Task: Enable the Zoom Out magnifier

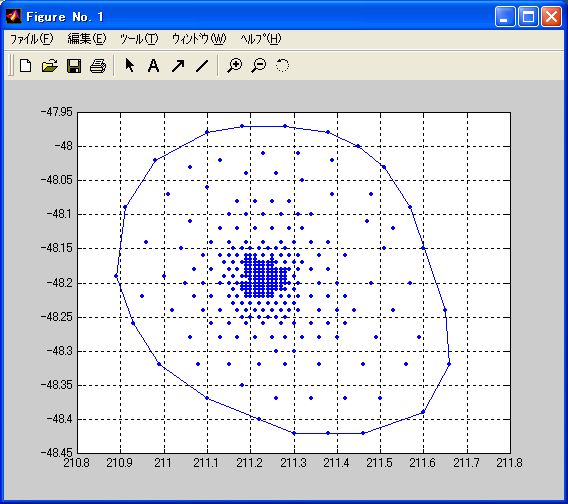Action: tap(259, 66)
